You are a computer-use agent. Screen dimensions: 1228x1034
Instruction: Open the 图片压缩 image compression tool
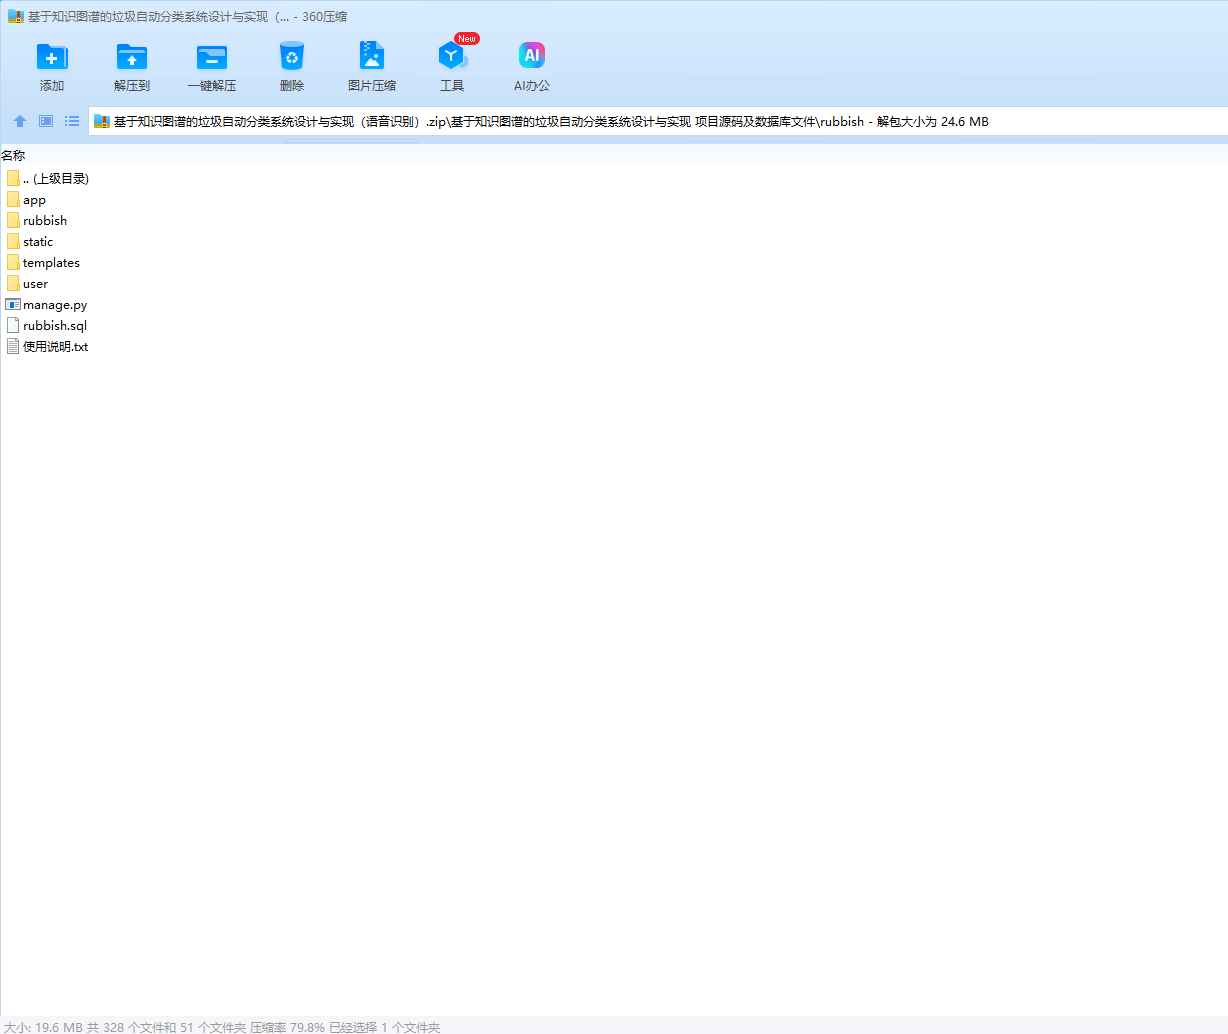coord(372,56)
